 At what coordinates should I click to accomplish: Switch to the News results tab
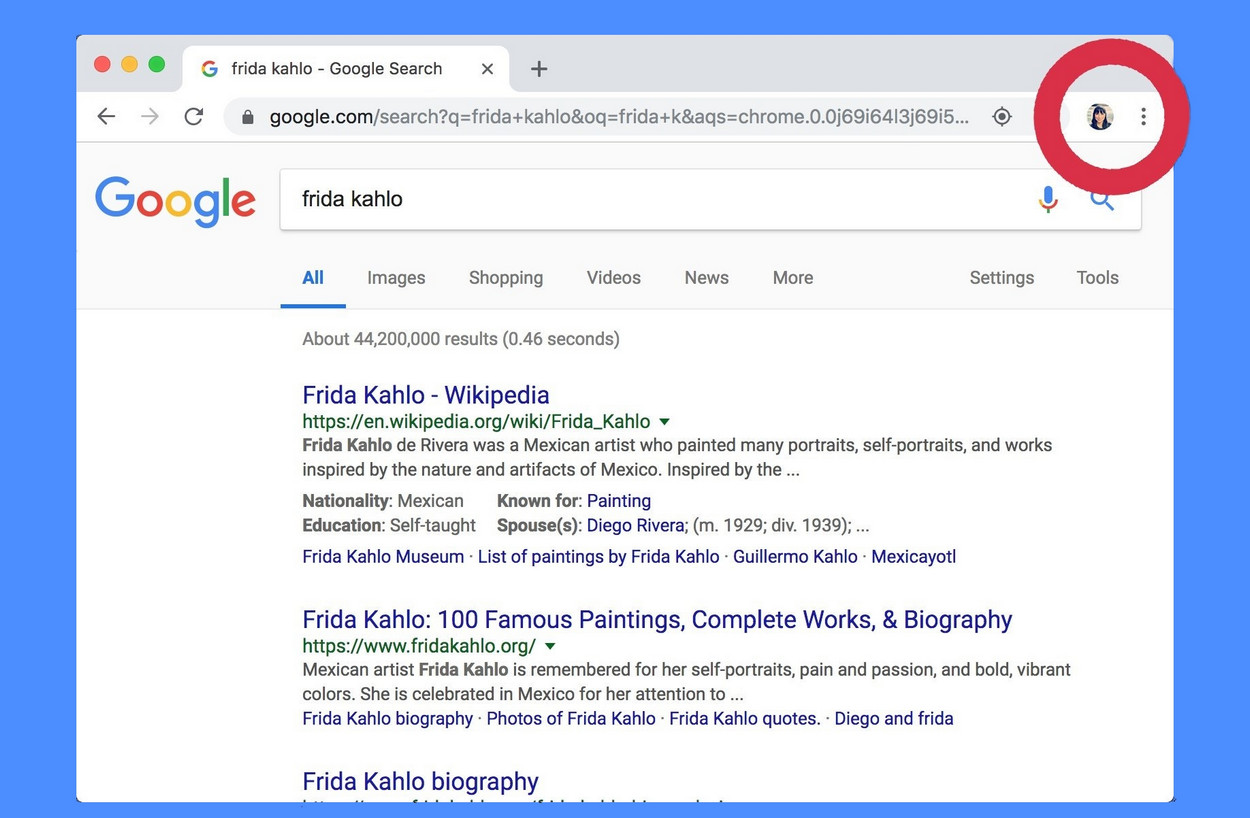(x=706, y=278)
